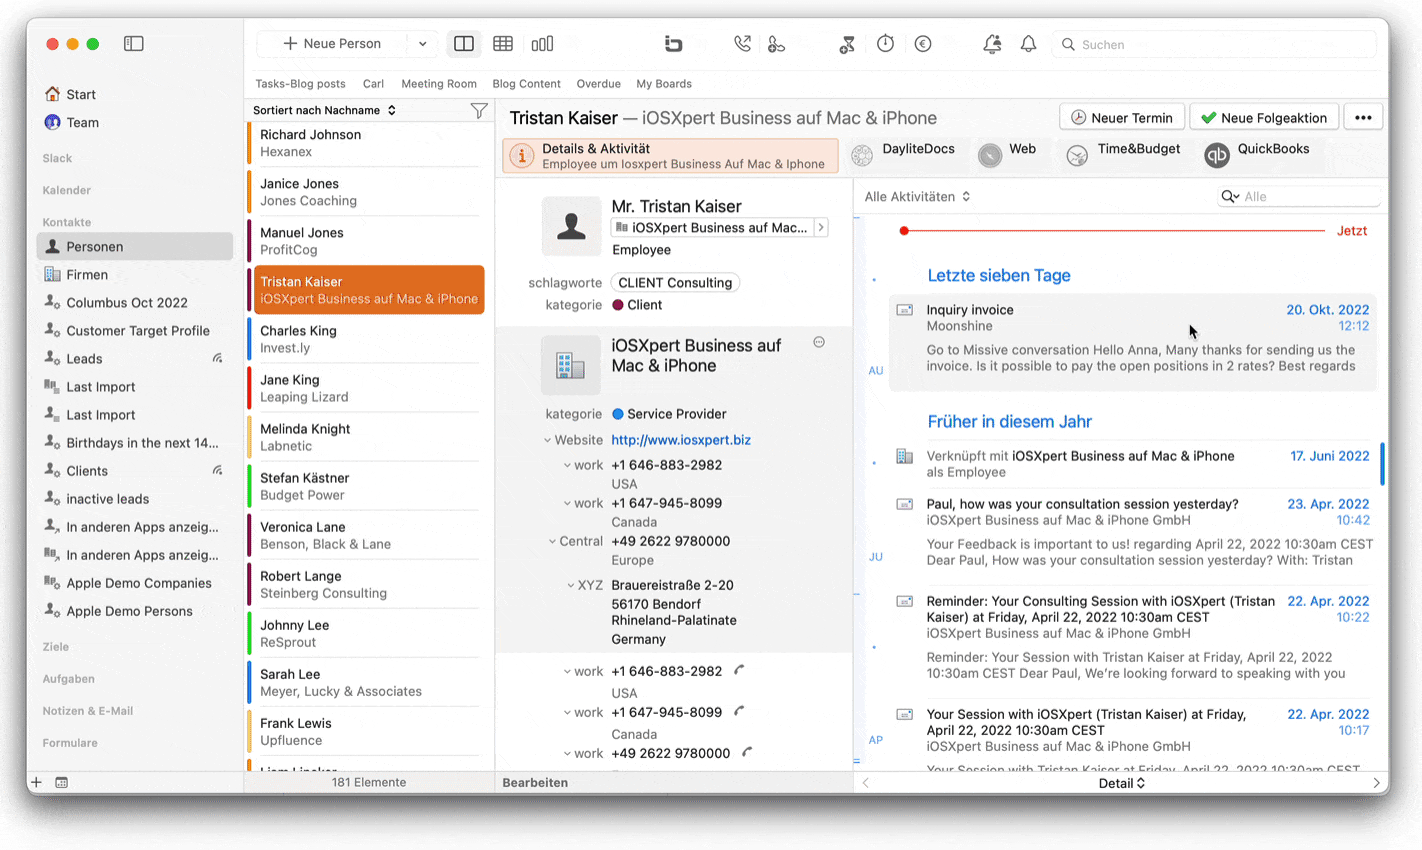
Task: Click the plus icon at sidebar bottom
Action: pyautogui.click(x=36, y=782)
